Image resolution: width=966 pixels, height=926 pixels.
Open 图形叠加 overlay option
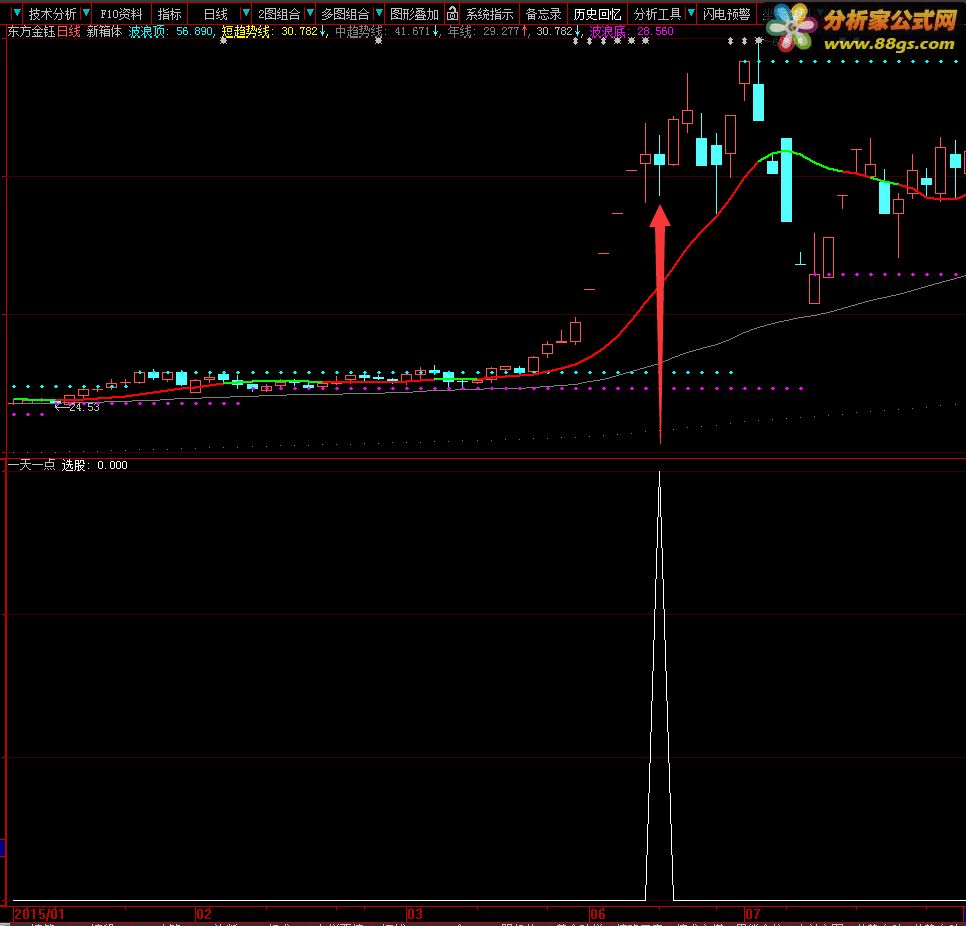pos(414,14)
